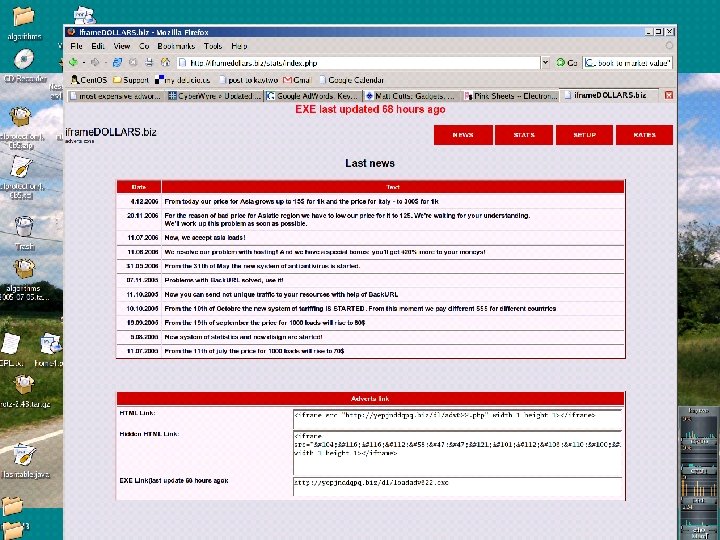Open the File menu
Image resolution: width=720 pixels, height=540 pixels.
[76, 46]
